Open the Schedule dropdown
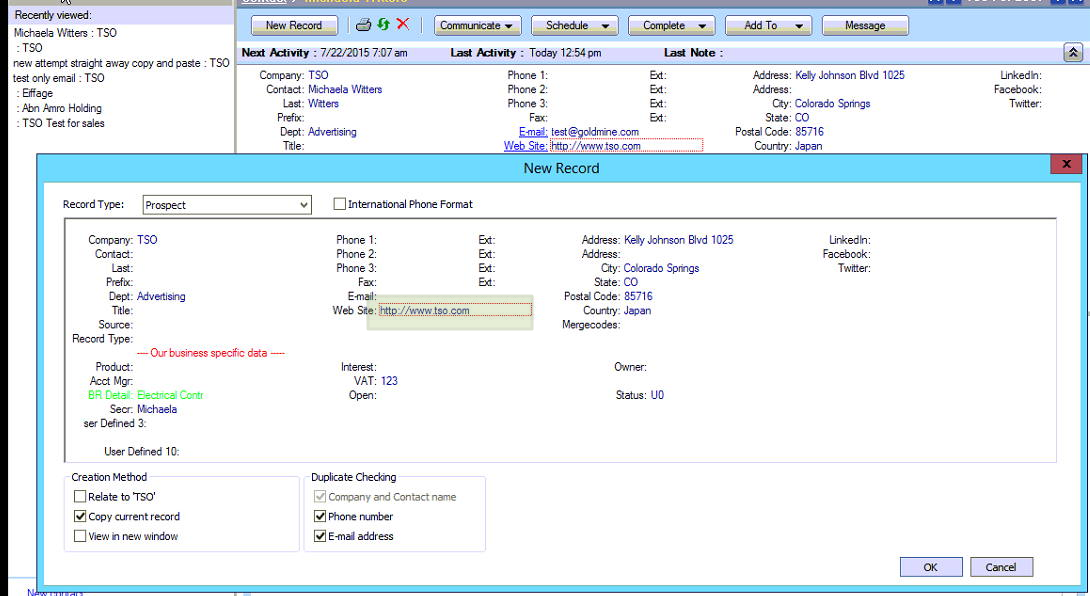Screen dimensions: 1090x596 click(574, 25)
